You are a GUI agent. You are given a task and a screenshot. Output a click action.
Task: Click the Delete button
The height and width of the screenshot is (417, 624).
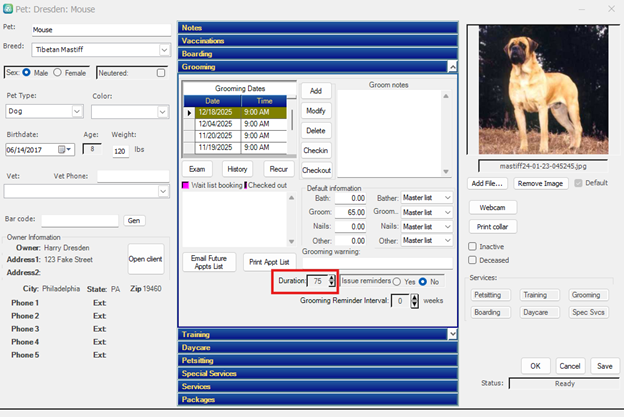click(316, 131)
